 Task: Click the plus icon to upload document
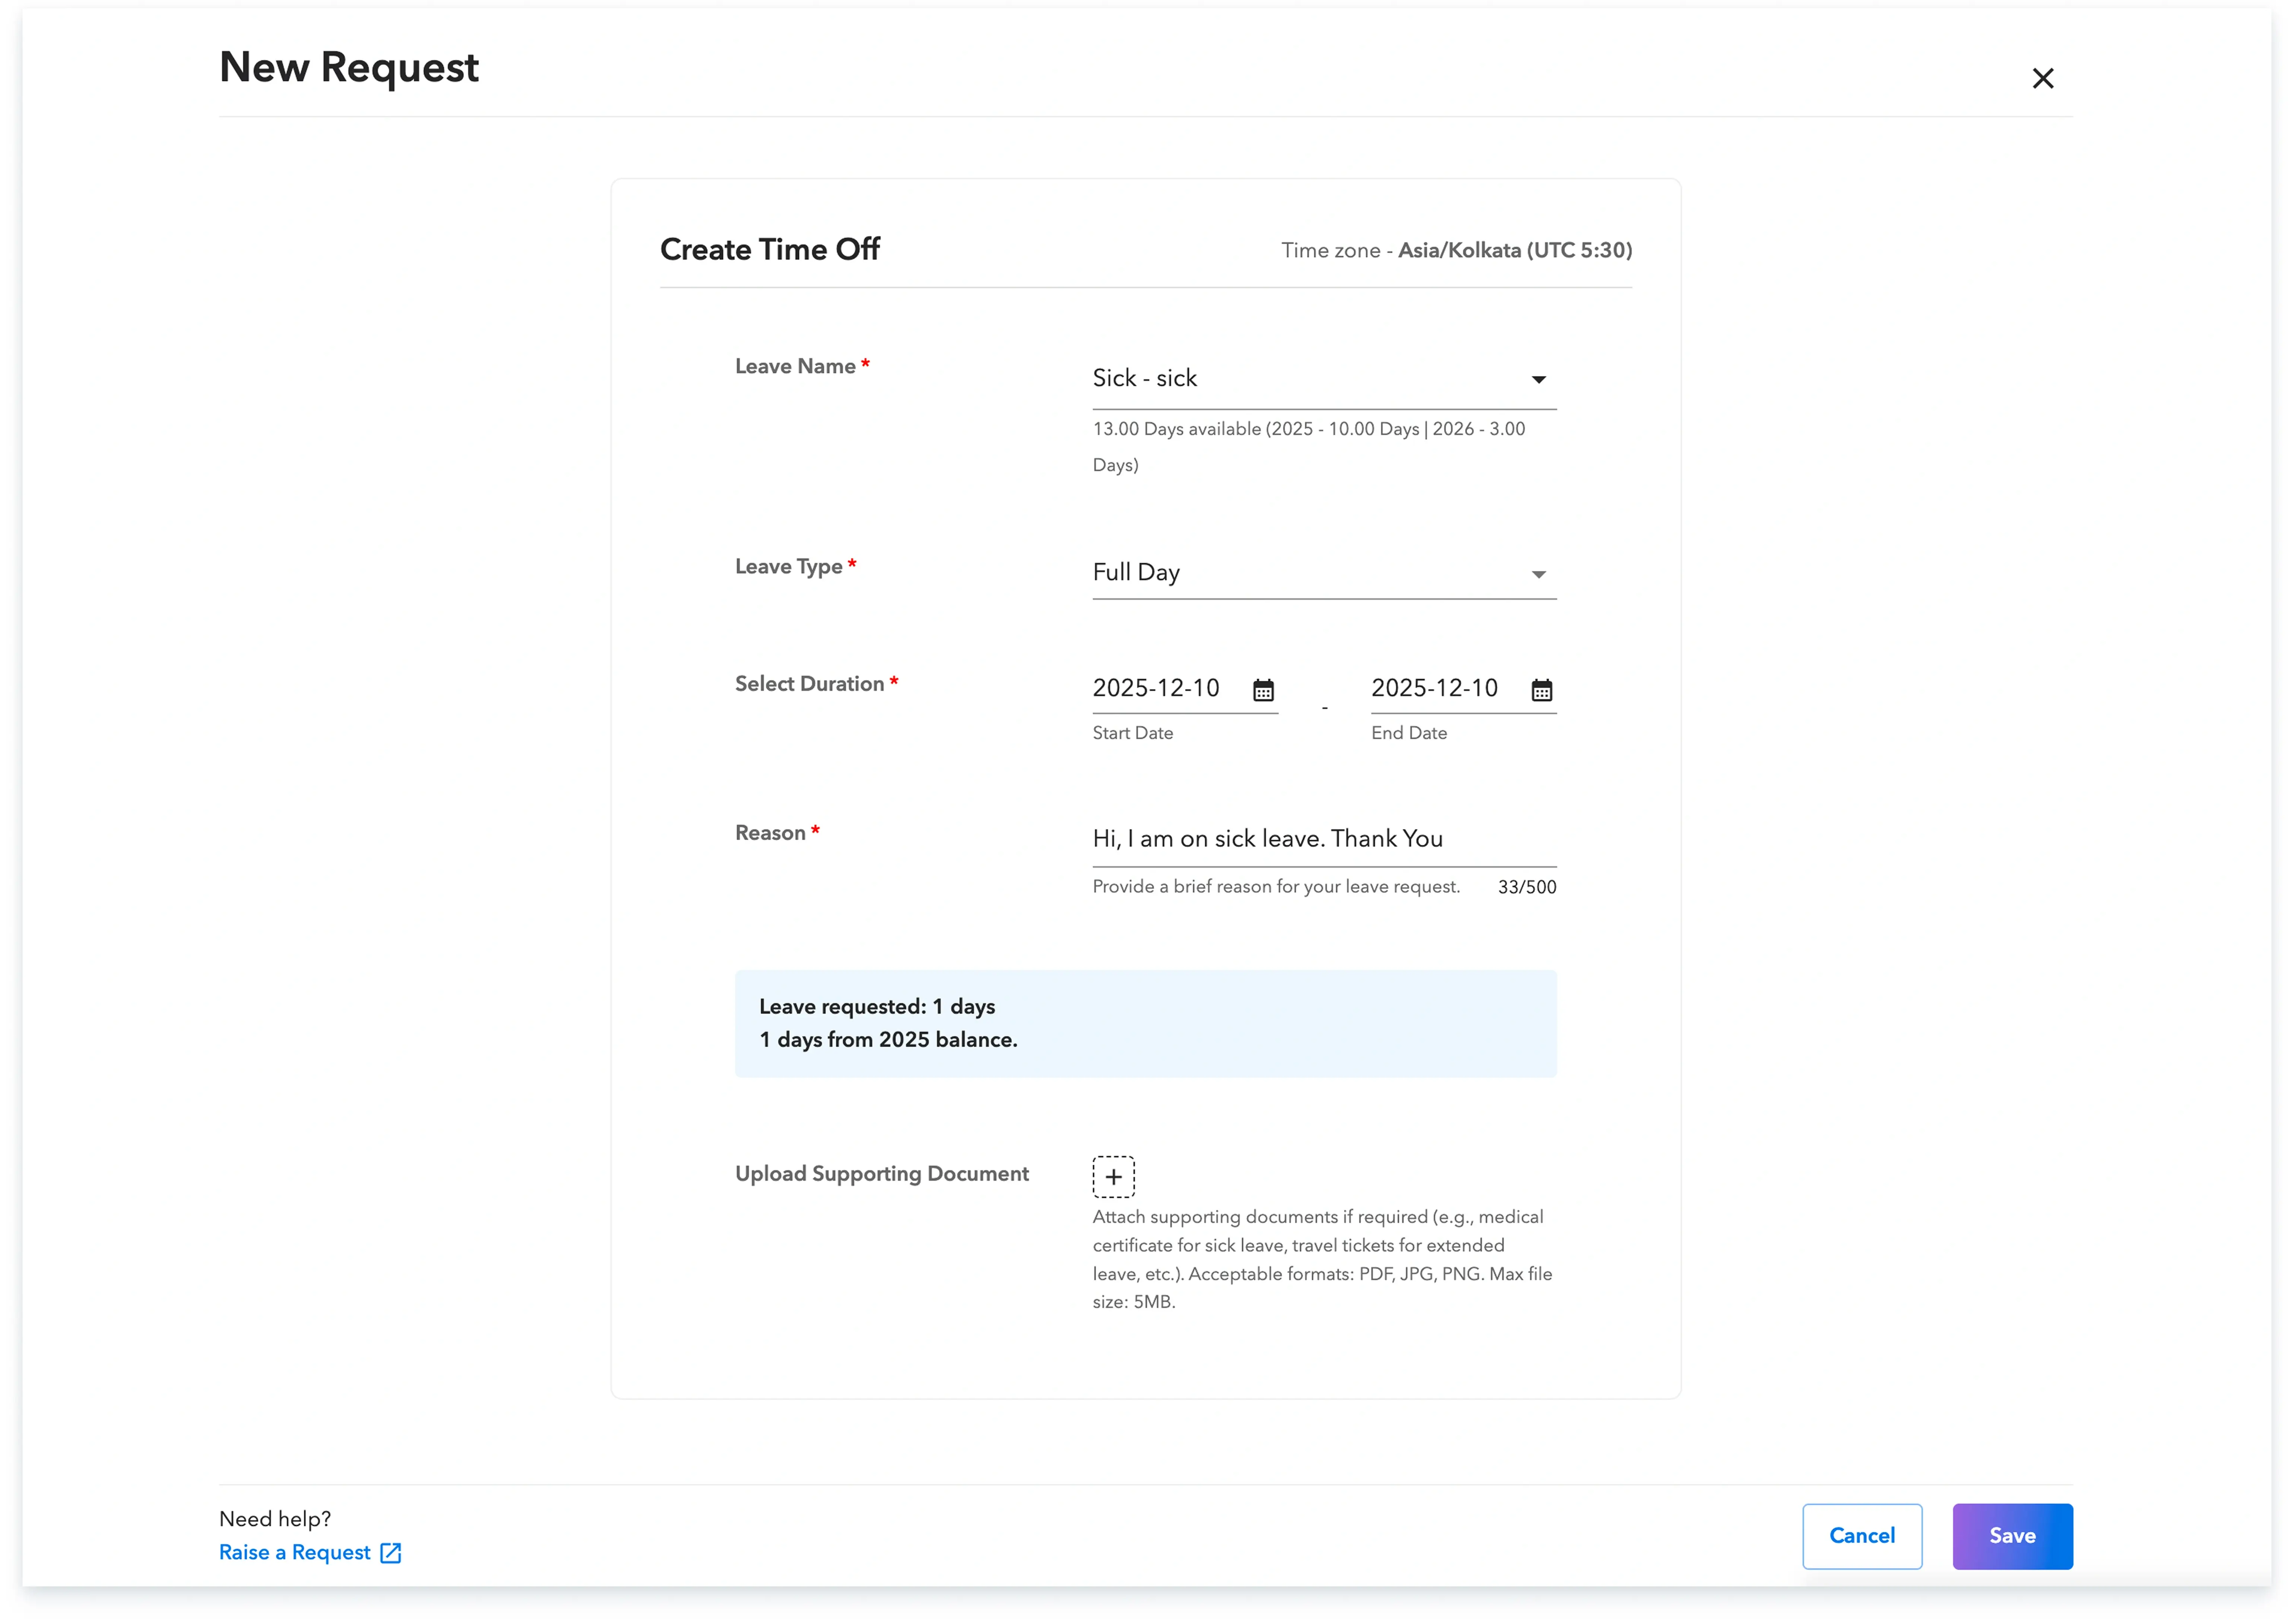click(1113, 1177)
